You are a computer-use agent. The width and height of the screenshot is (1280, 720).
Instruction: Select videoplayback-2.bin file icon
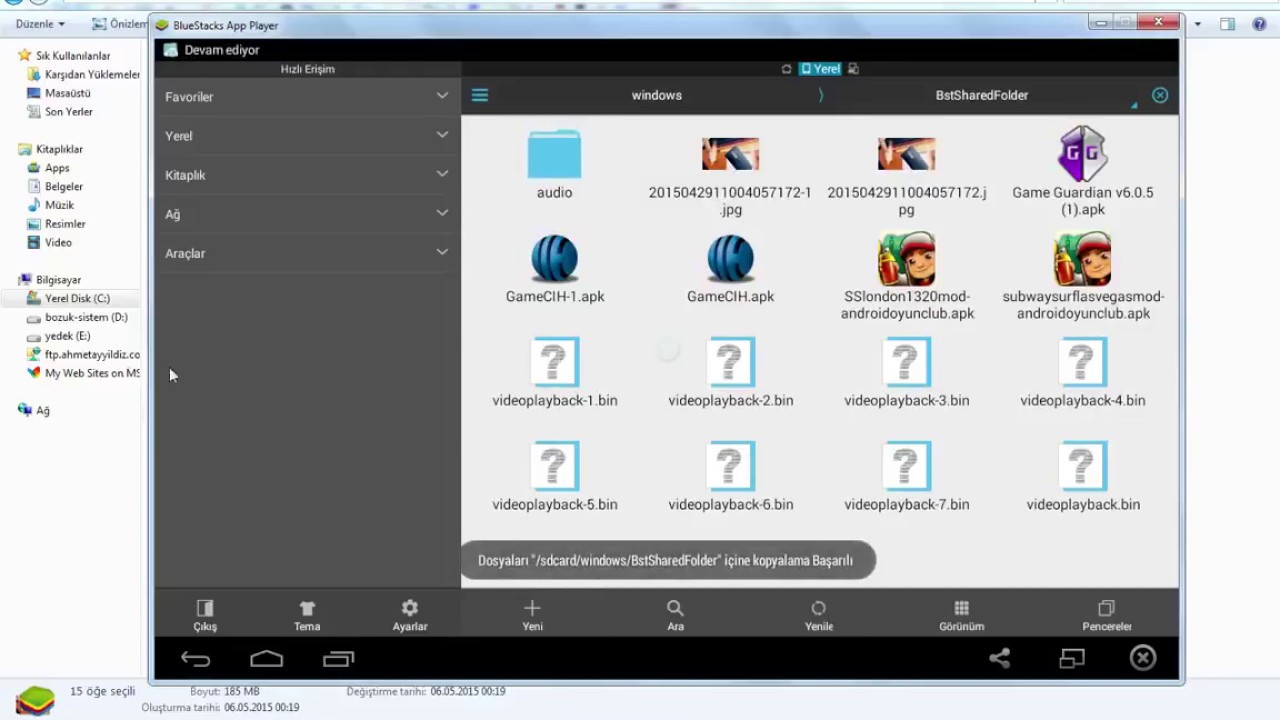[x=730, y=362]
